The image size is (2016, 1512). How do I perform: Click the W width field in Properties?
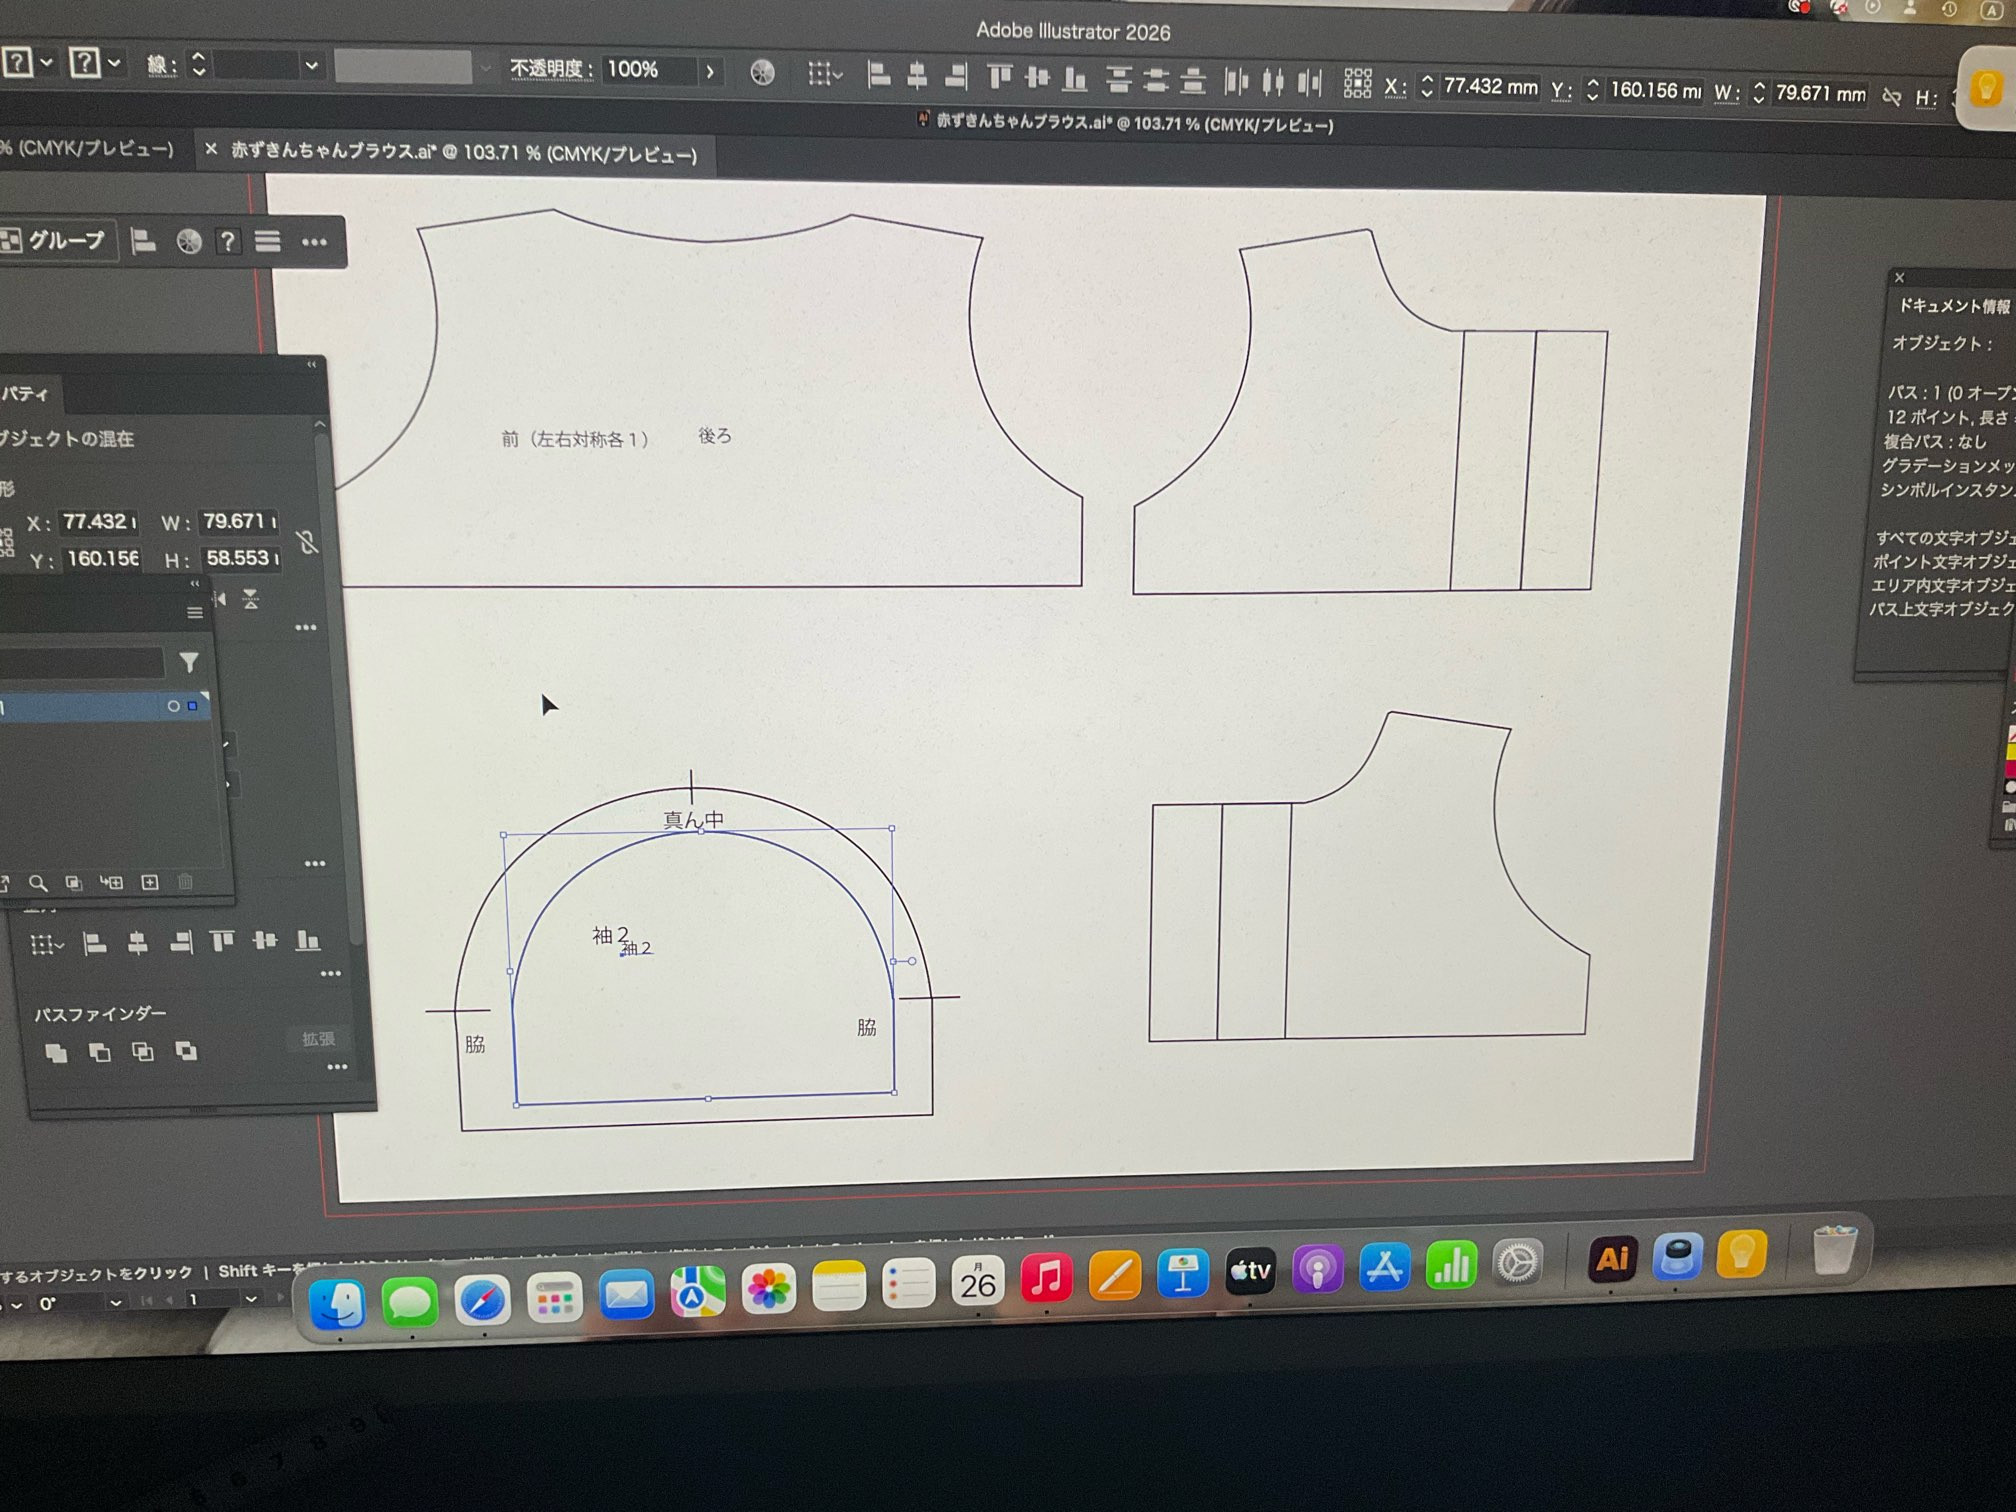[238, 521]
